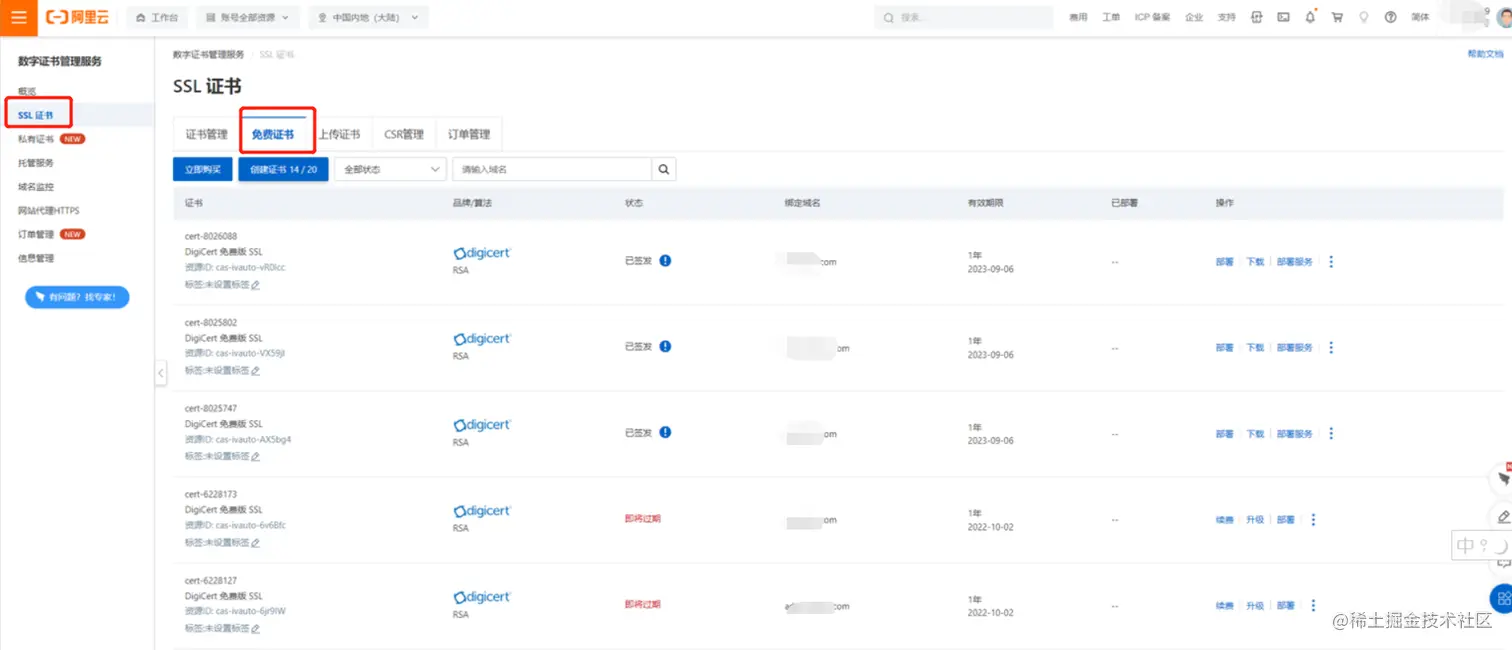Focus the top 搜索 search box
Image resolution: width=1512 pixels, height=650 pixels.
pos(963,17)
